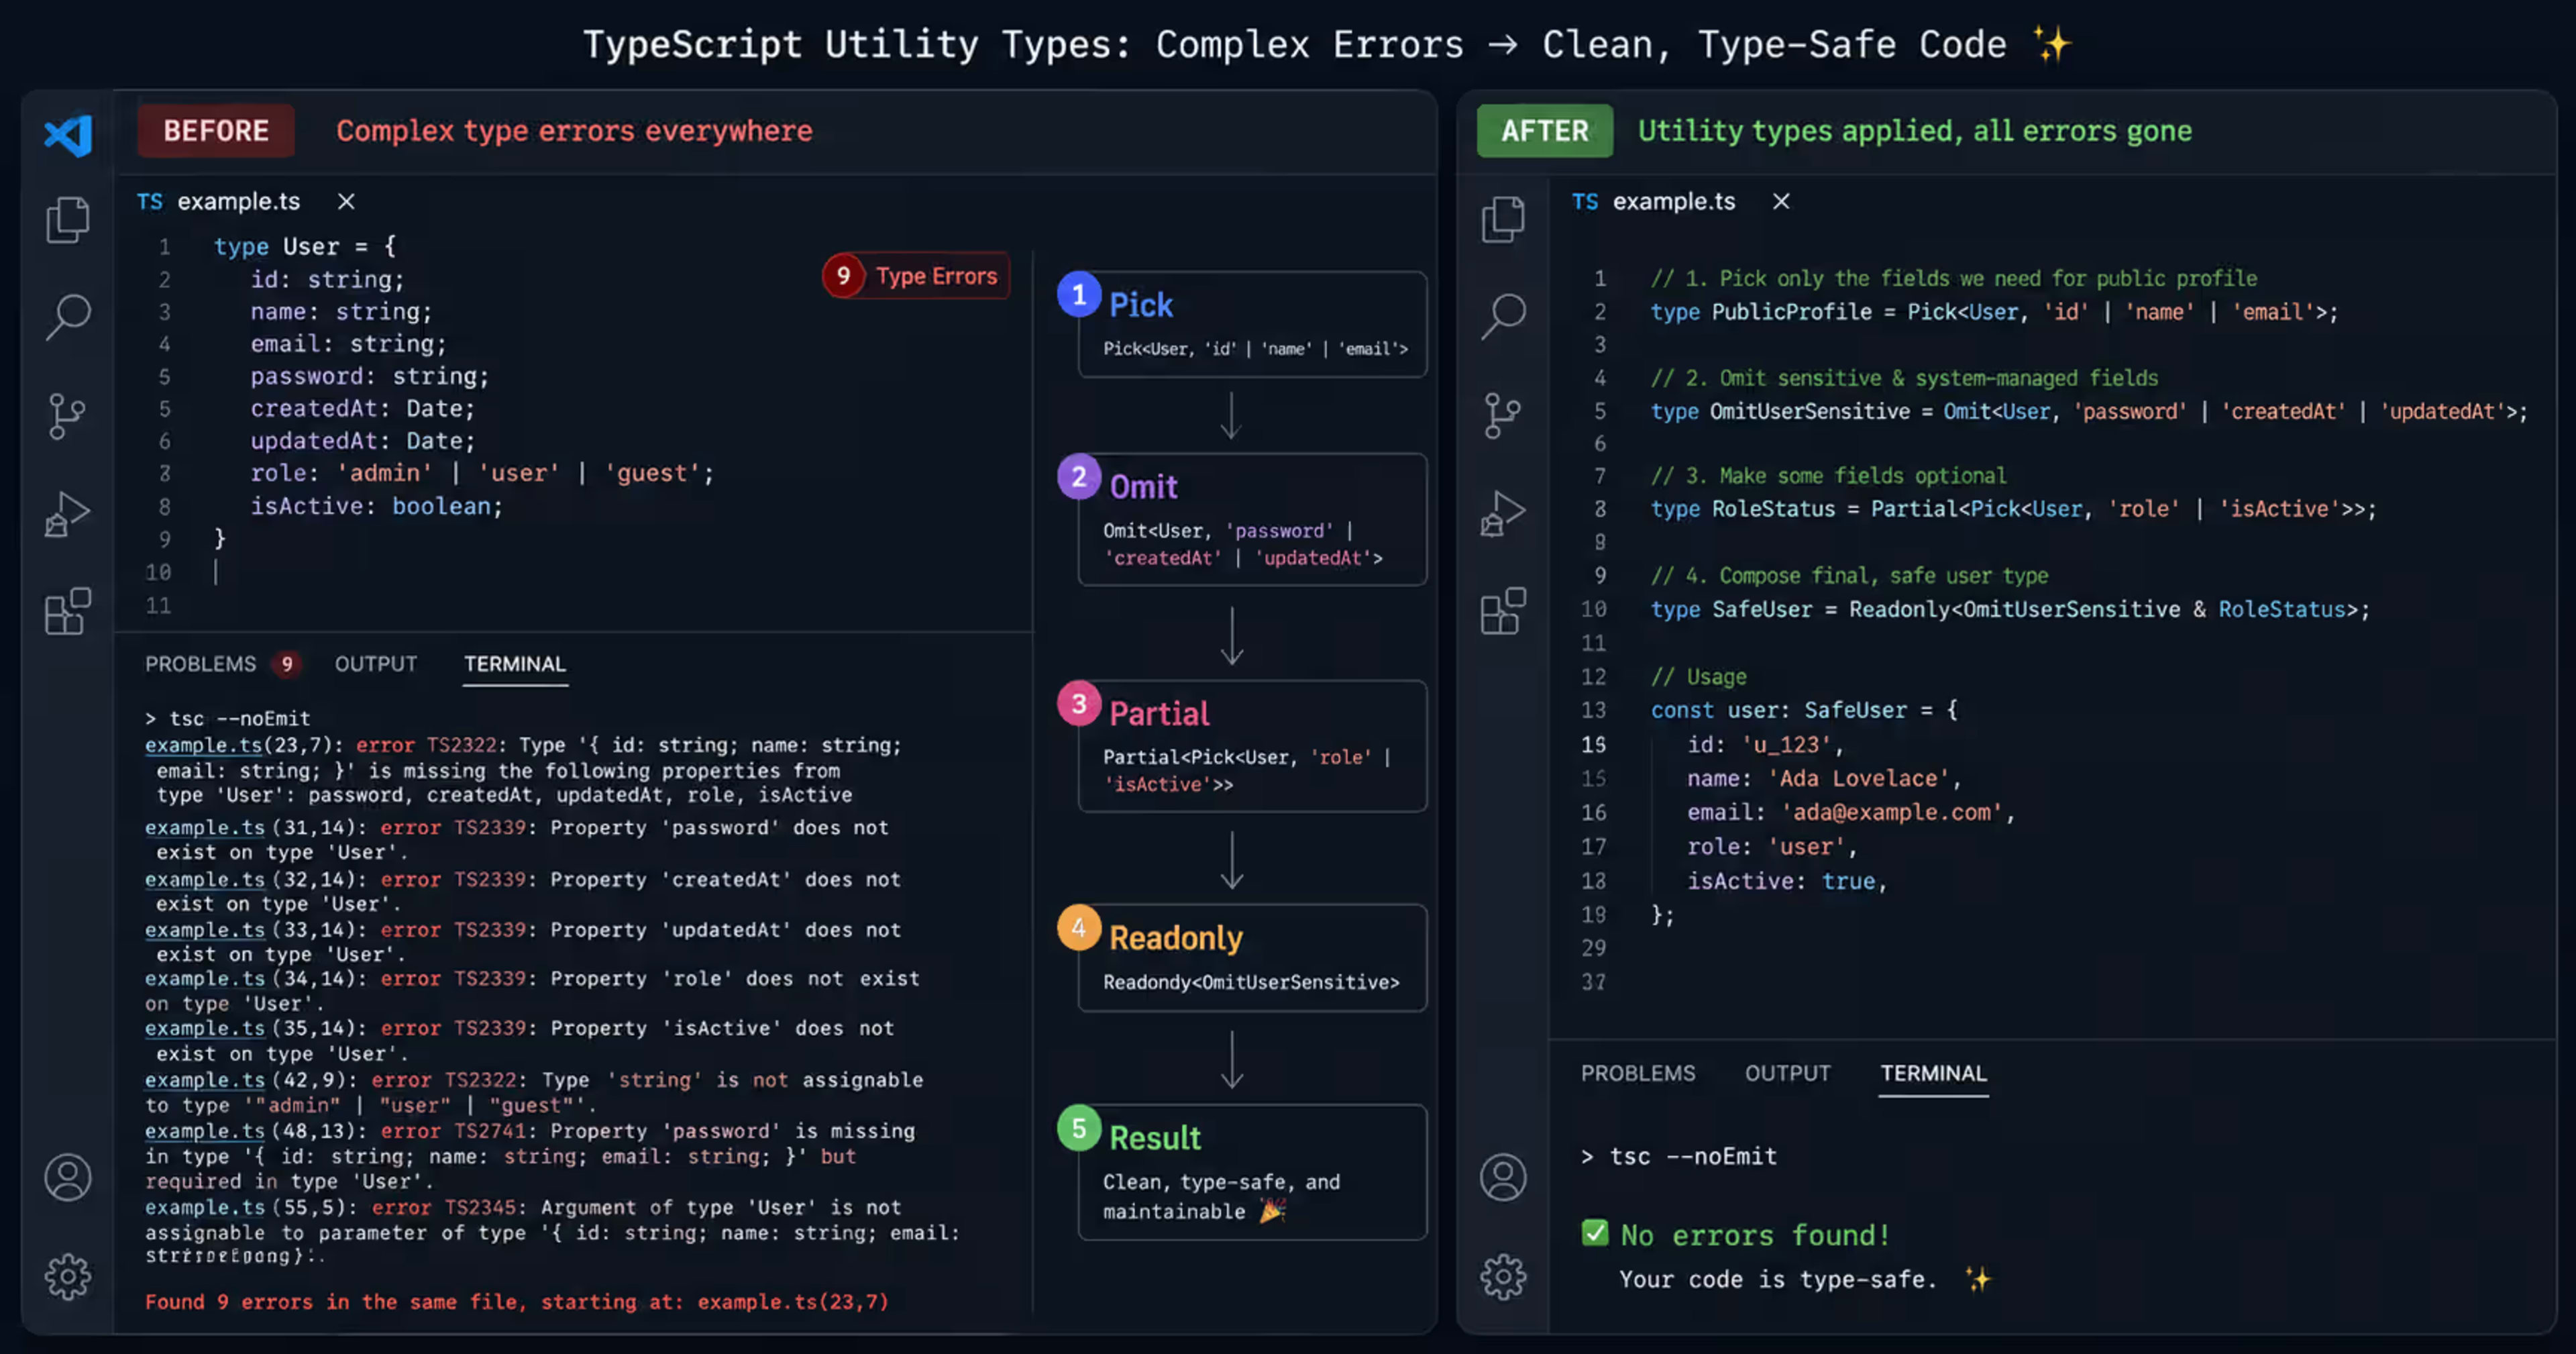Click the "name: 'Ada Lovelace'" line
This screenshot has height=1354, width=2576.
pyautogui.click(x=1824, y=778)
